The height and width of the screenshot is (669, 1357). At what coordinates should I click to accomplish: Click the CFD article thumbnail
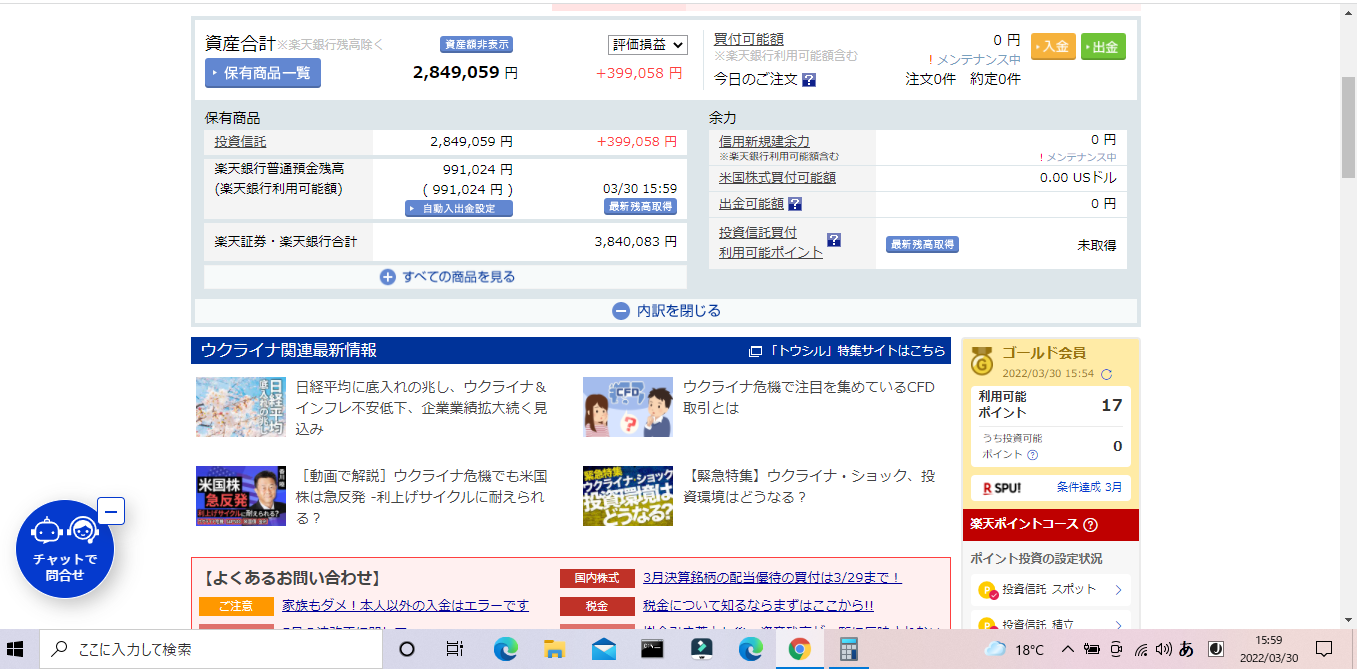(x=628, y=407)
